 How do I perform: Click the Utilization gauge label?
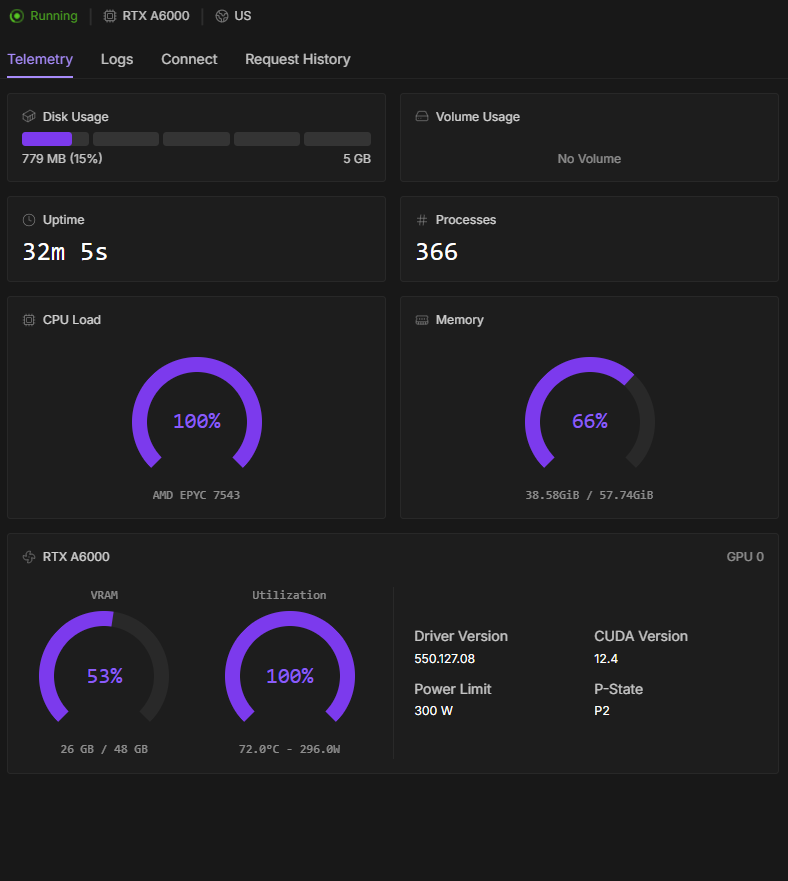point(289,595)
